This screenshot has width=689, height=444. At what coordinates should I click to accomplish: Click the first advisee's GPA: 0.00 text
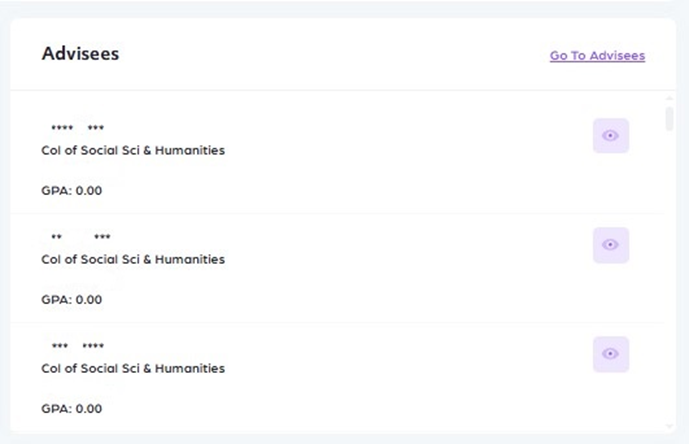(71, 190)
